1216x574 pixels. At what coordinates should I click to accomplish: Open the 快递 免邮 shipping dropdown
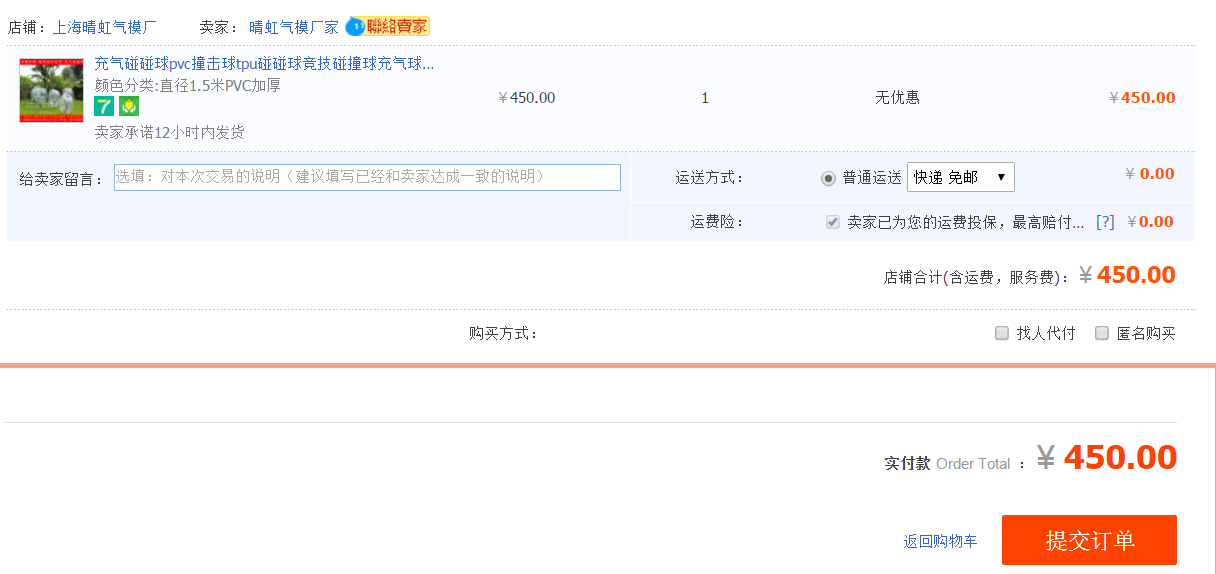click(x=960, y=177)
